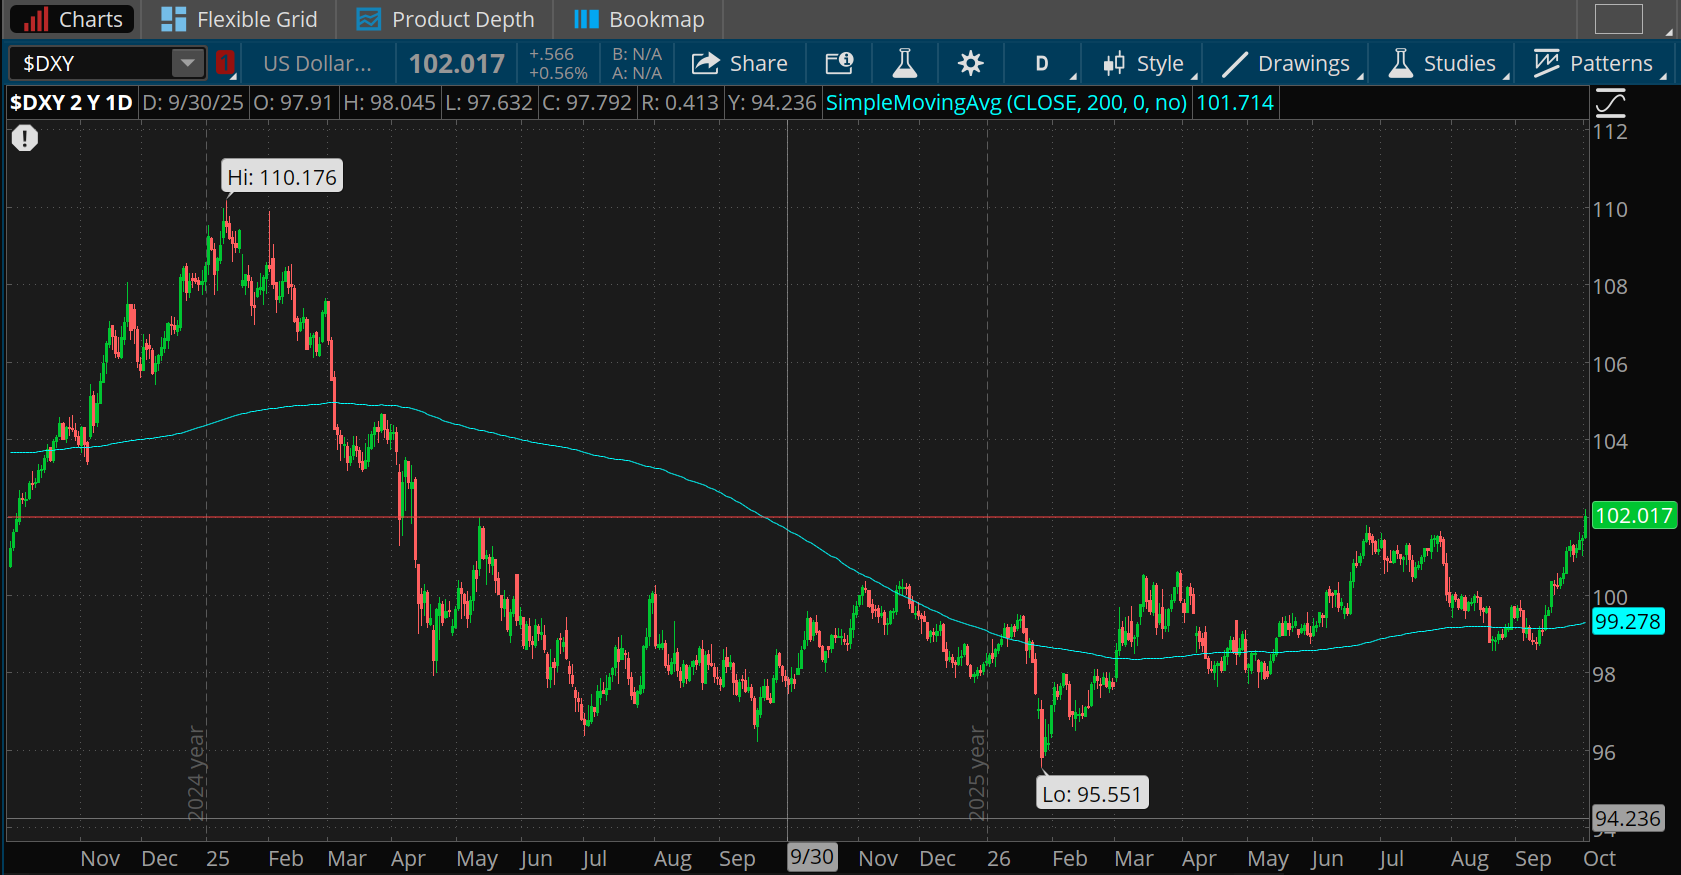Click the flask icon in the toolbar
This screenshot has height=875, width=1681.
[x=904, y=64]
